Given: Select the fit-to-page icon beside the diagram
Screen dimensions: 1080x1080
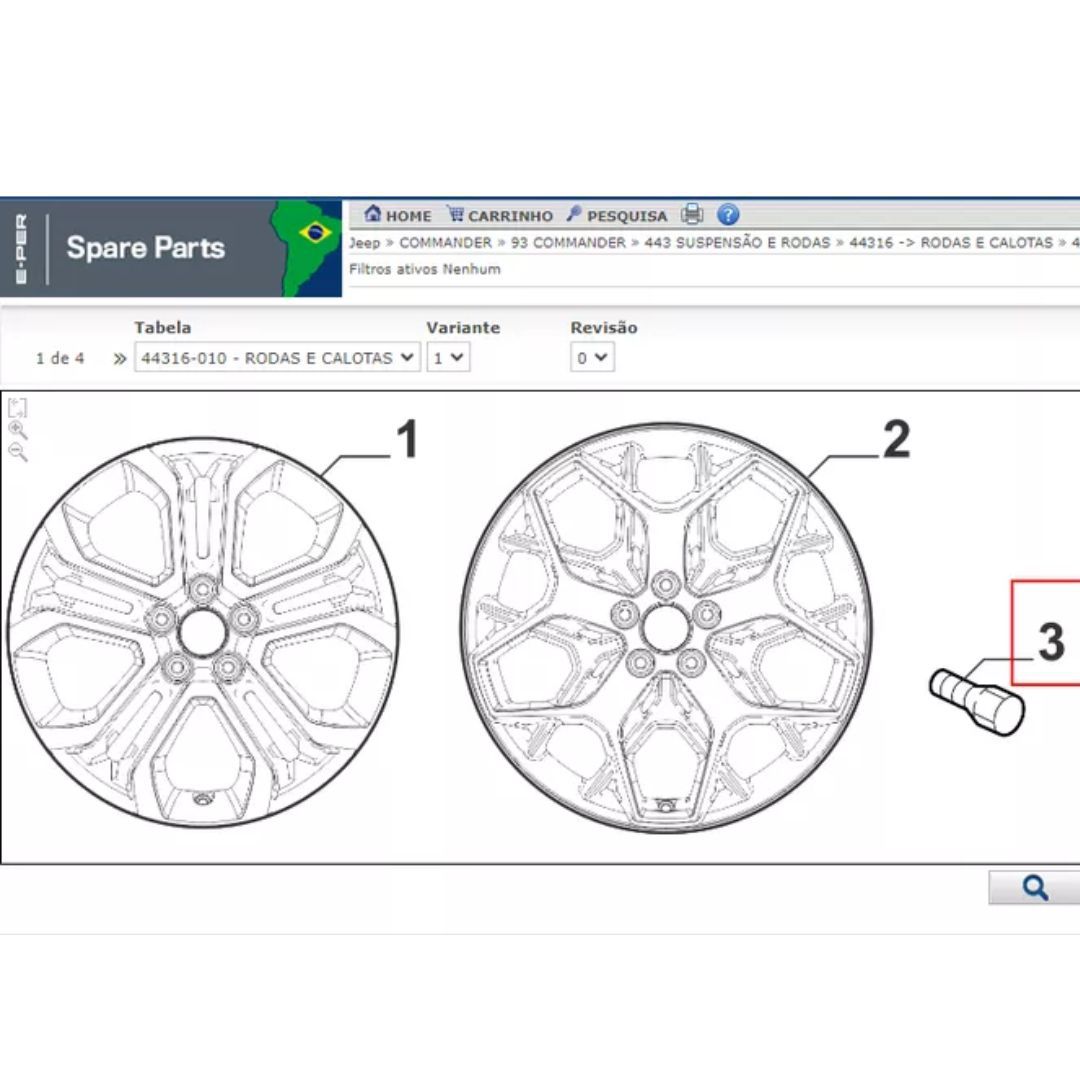Looking at the screenshot, I should (x=18, y=407).
